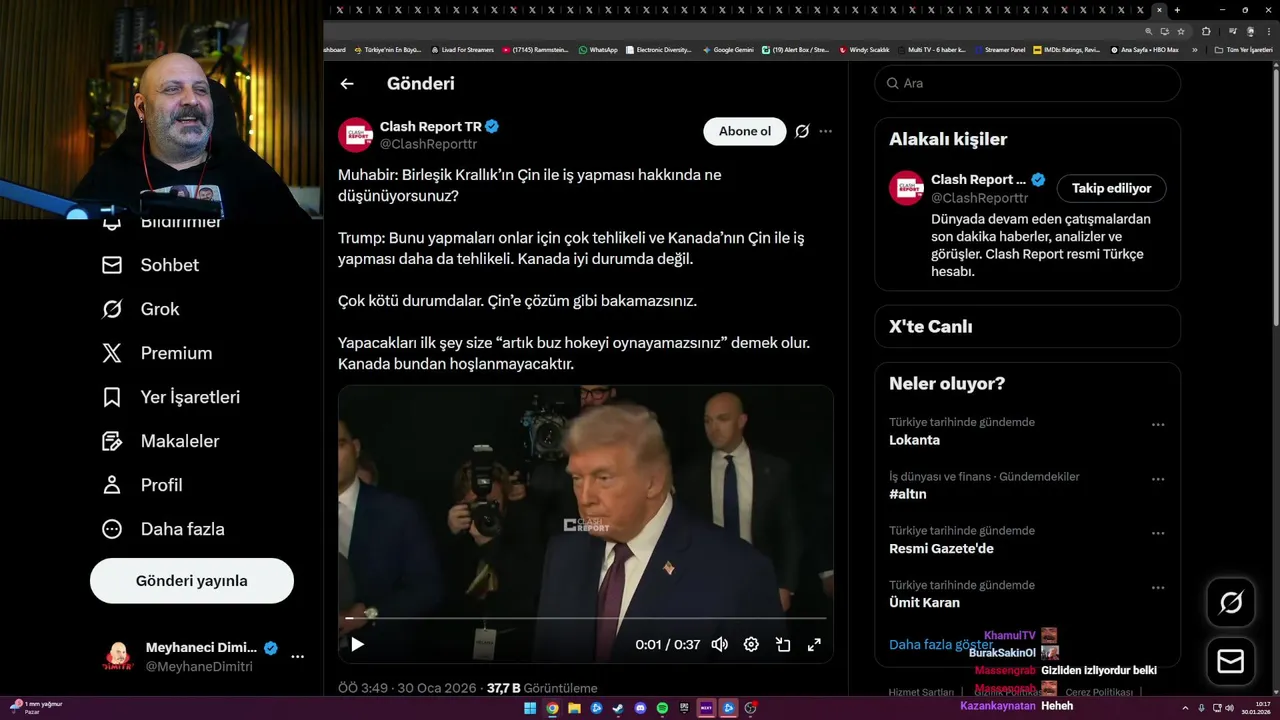The width and height of the screenshot is (1280, 720).
Task: Click the Daha fazla göster link
Action: tap(940, 644)
